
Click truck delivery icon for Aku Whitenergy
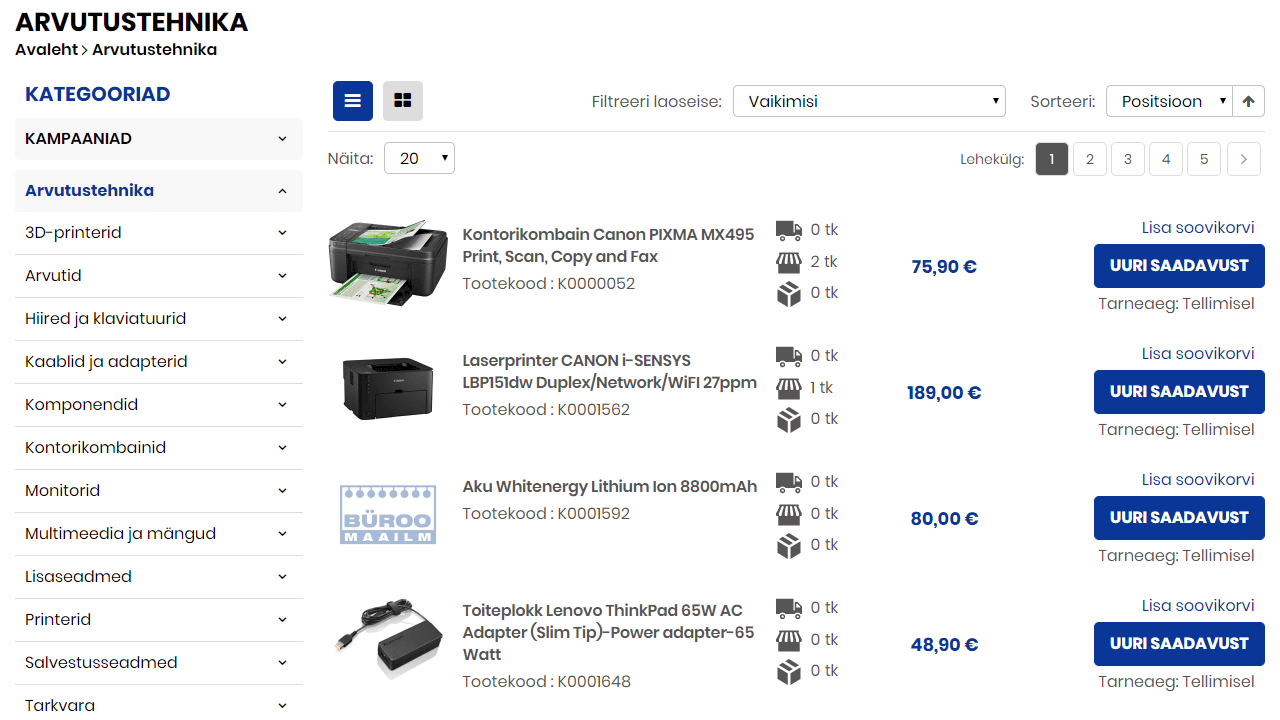point(789,483)
